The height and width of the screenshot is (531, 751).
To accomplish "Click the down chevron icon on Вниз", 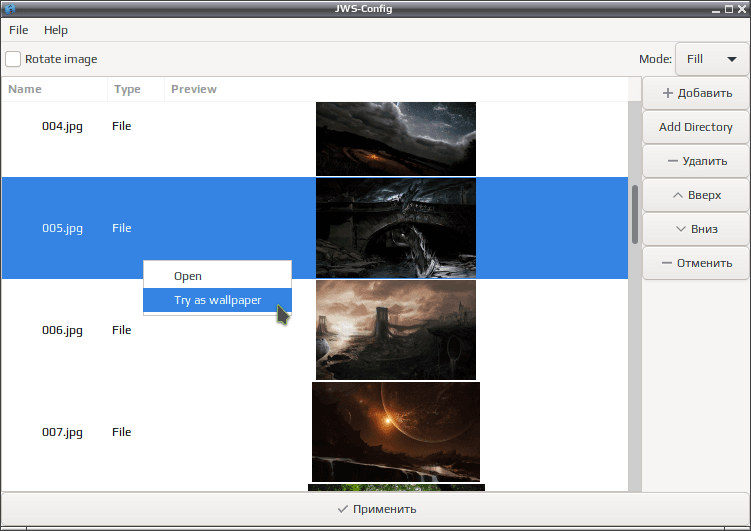I will (681, 229).
